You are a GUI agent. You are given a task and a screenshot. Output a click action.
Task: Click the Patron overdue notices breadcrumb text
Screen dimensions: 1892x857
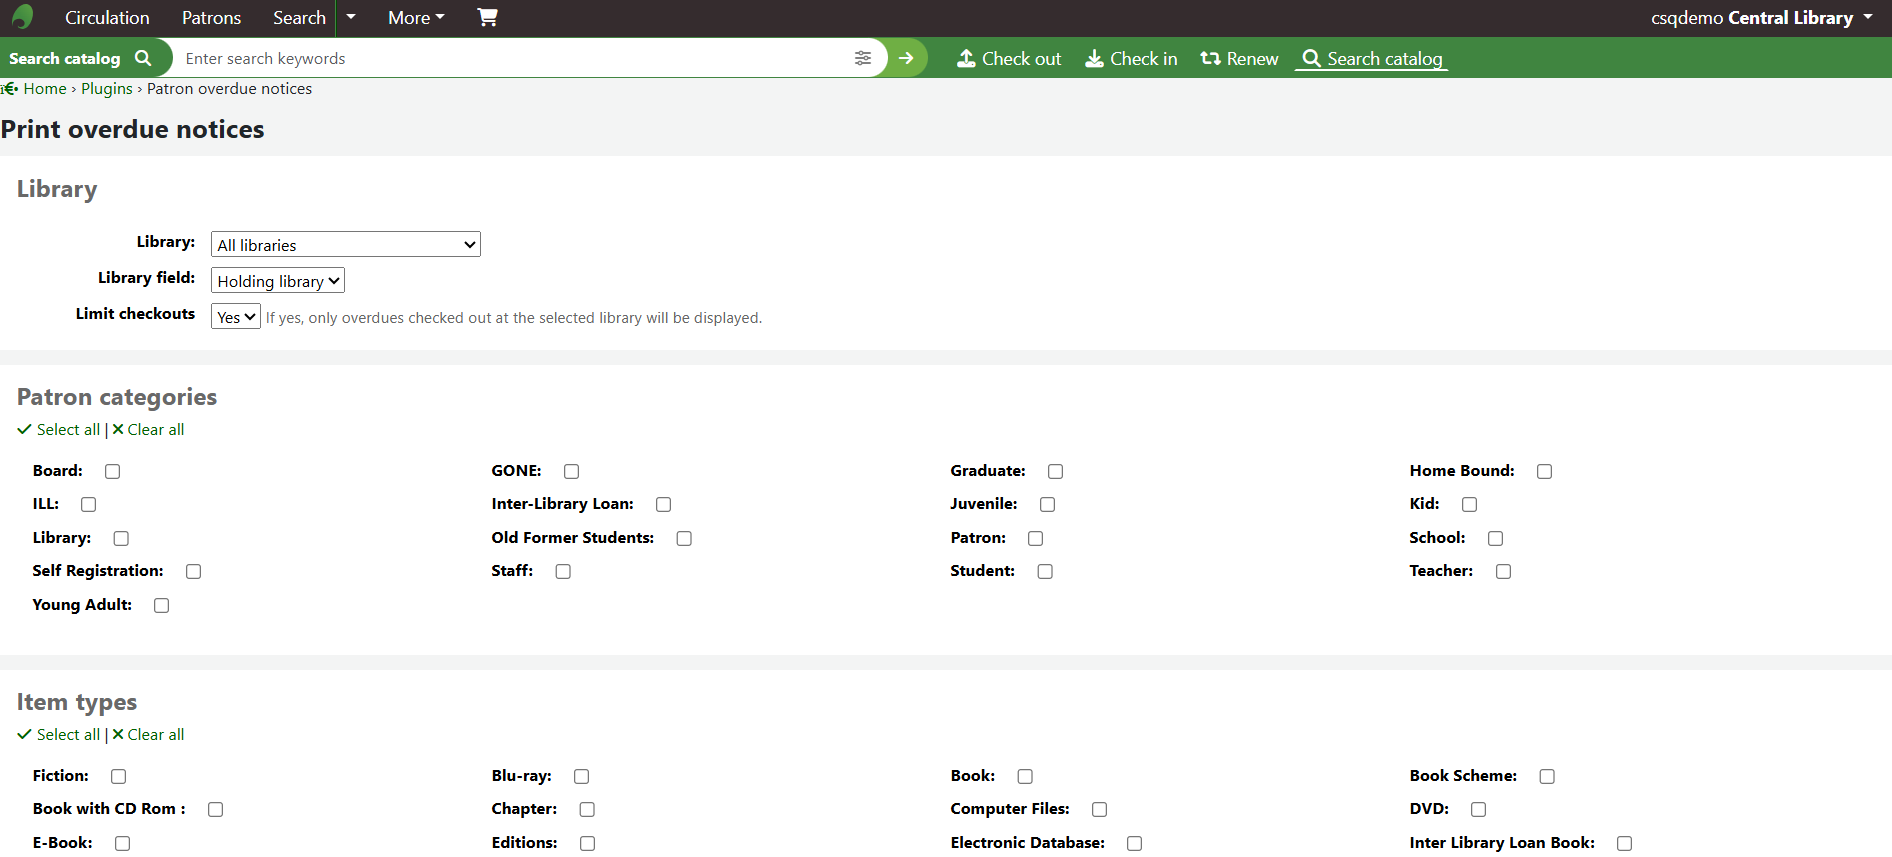click(229, 89)
